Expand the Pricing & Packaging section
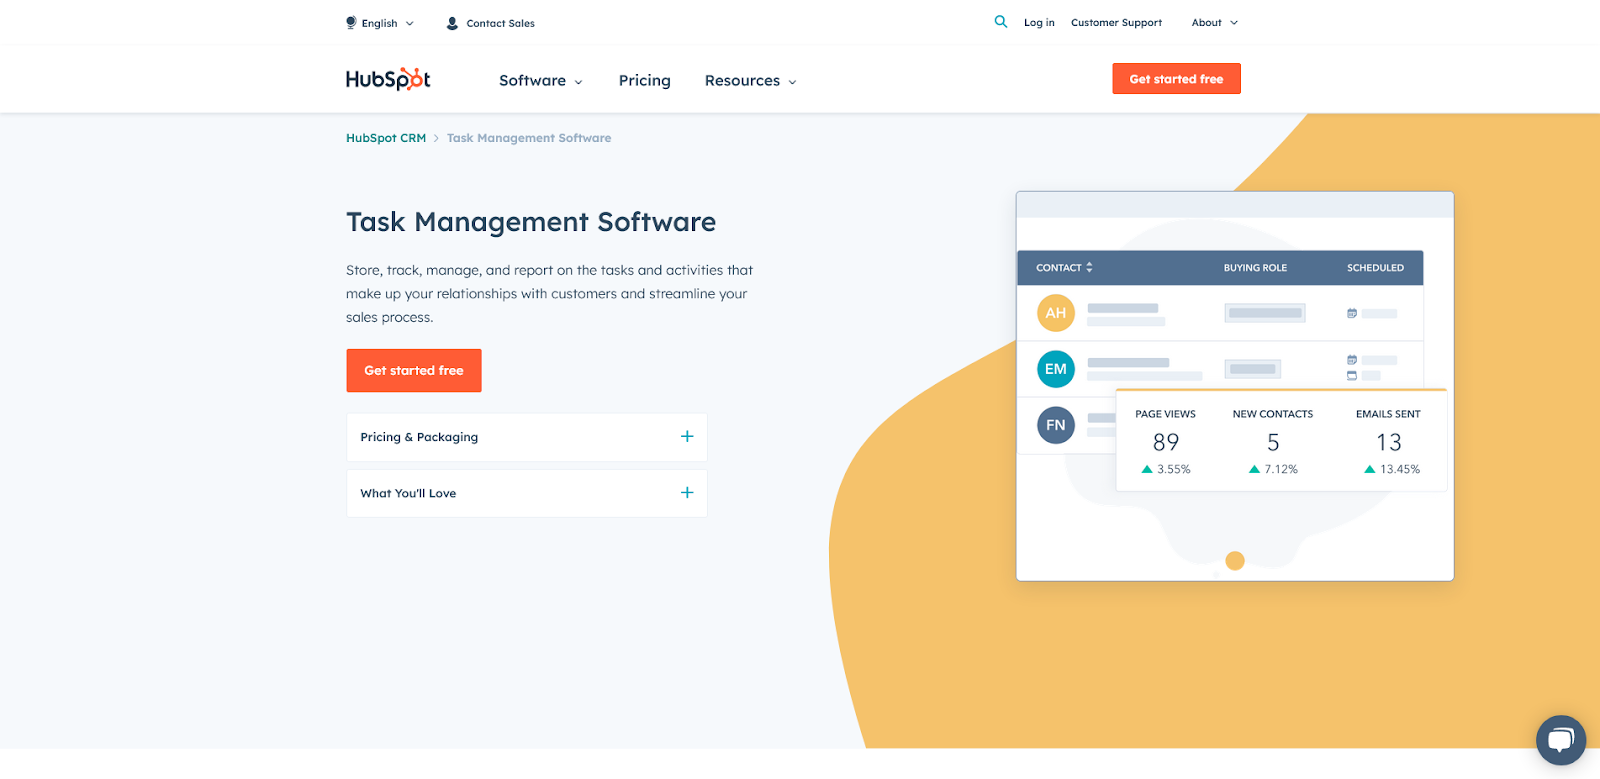 coord(527,437)
